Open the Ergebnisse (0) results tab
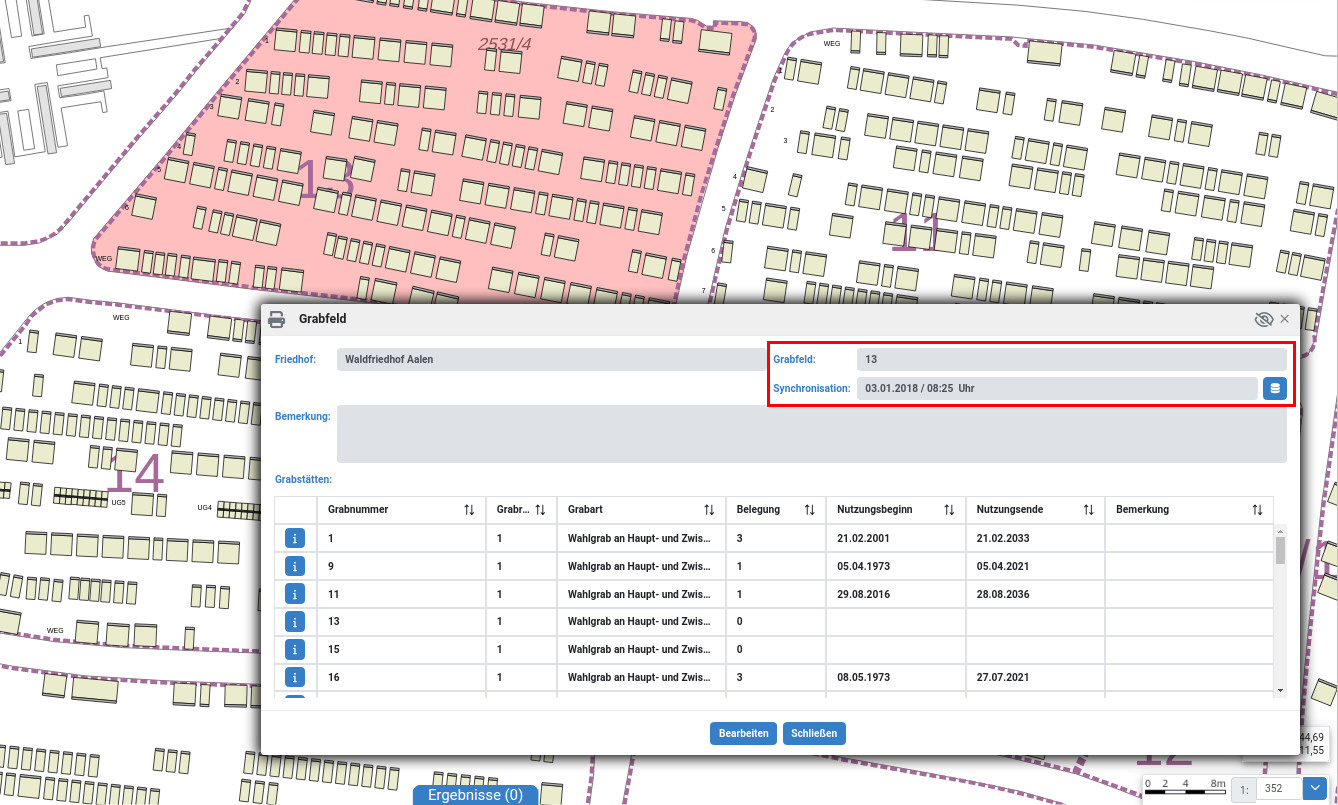Viewport: 1338px width, 805px height. 475,795
